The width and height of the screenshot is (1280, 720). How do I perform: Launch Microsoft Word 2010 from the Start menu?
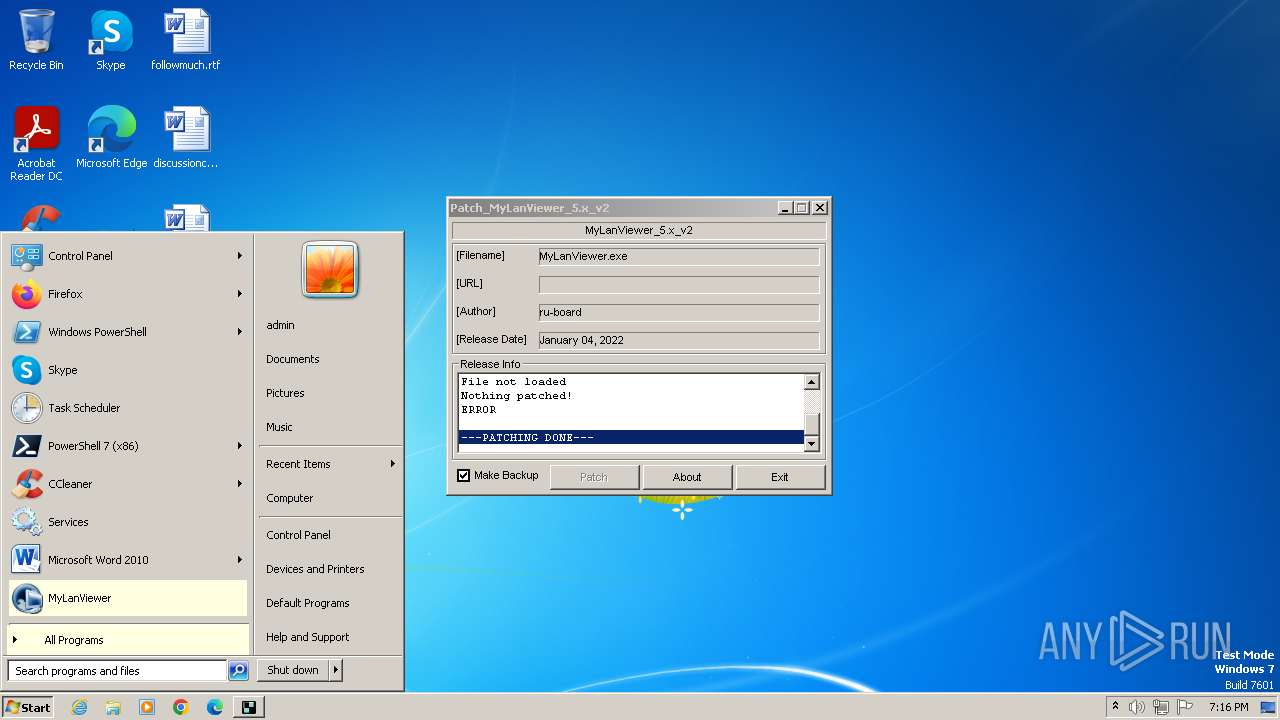point(128,560)
